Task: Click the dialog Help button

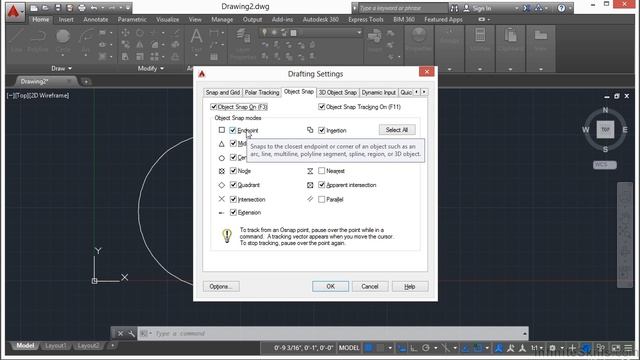Action: [410, 287]
